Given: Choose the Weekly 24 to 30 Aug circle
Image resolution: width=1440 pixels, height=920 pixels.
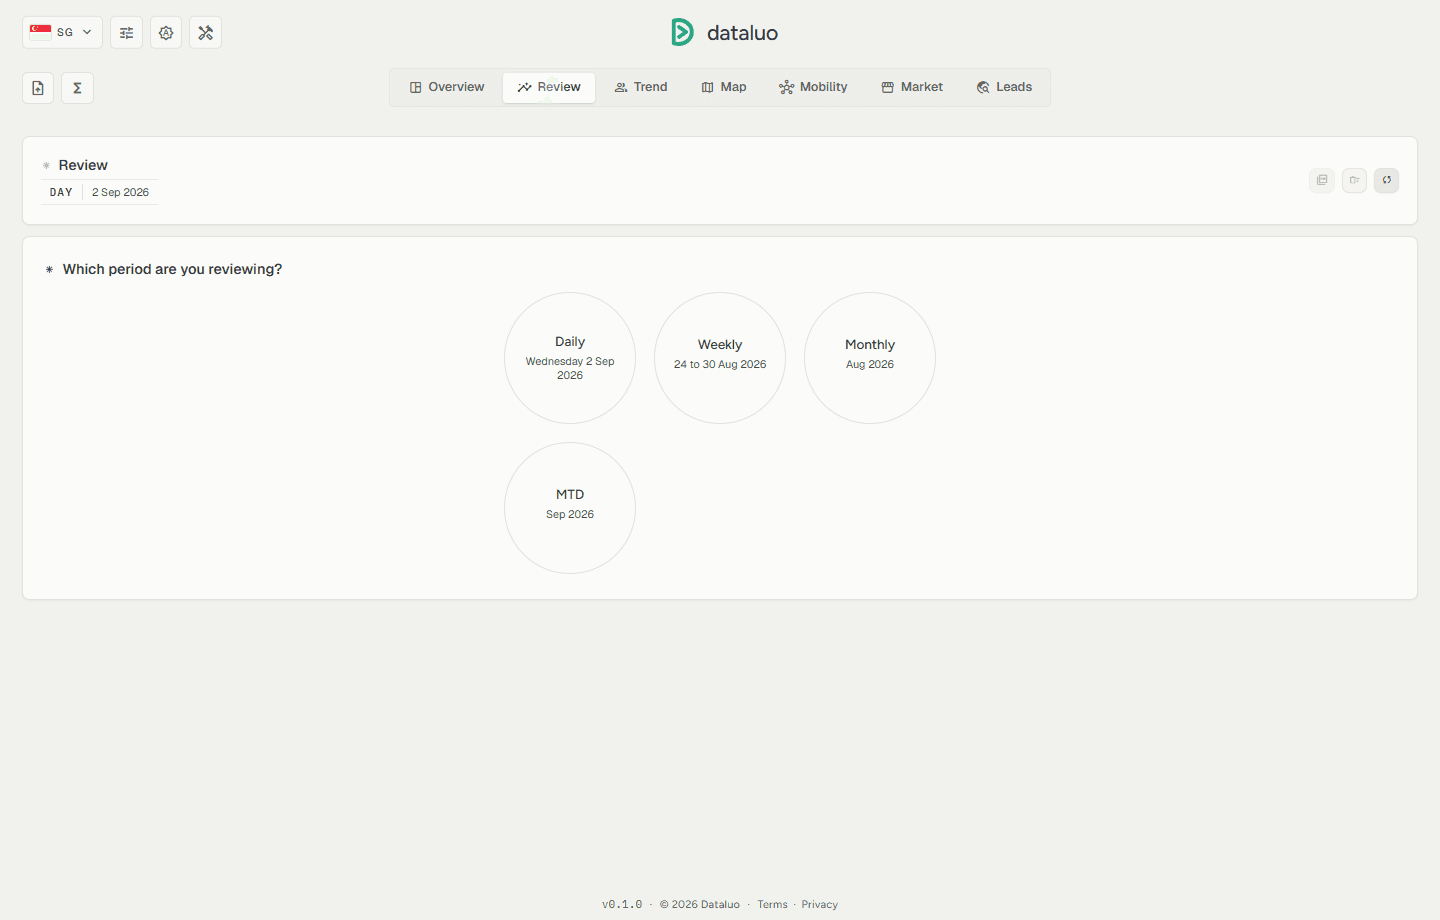Looking at the screenshot, I should pos(720,358).
